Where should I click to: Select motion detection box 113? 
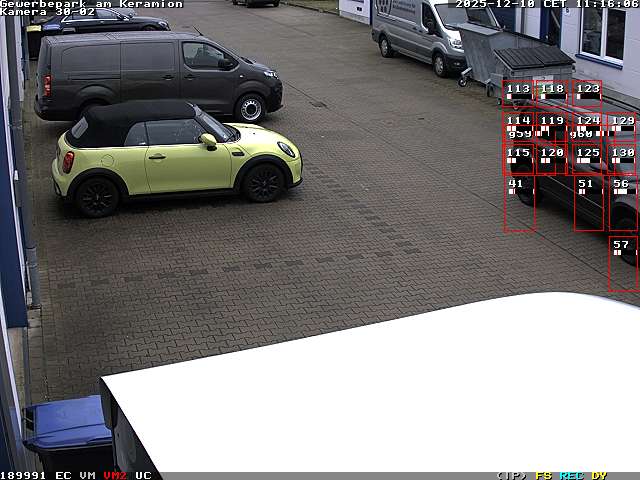[518, 94]
